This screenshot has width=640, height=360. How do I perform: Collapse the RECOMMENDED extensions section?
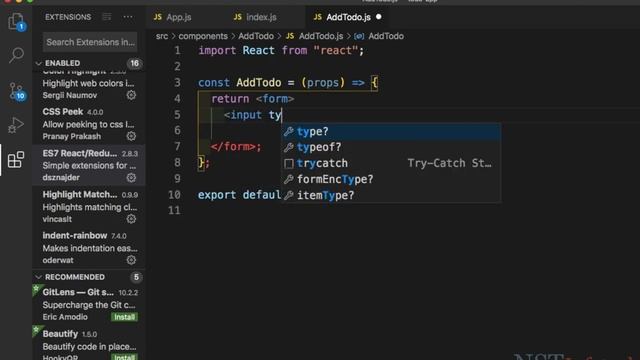click(x=38, y=277)
